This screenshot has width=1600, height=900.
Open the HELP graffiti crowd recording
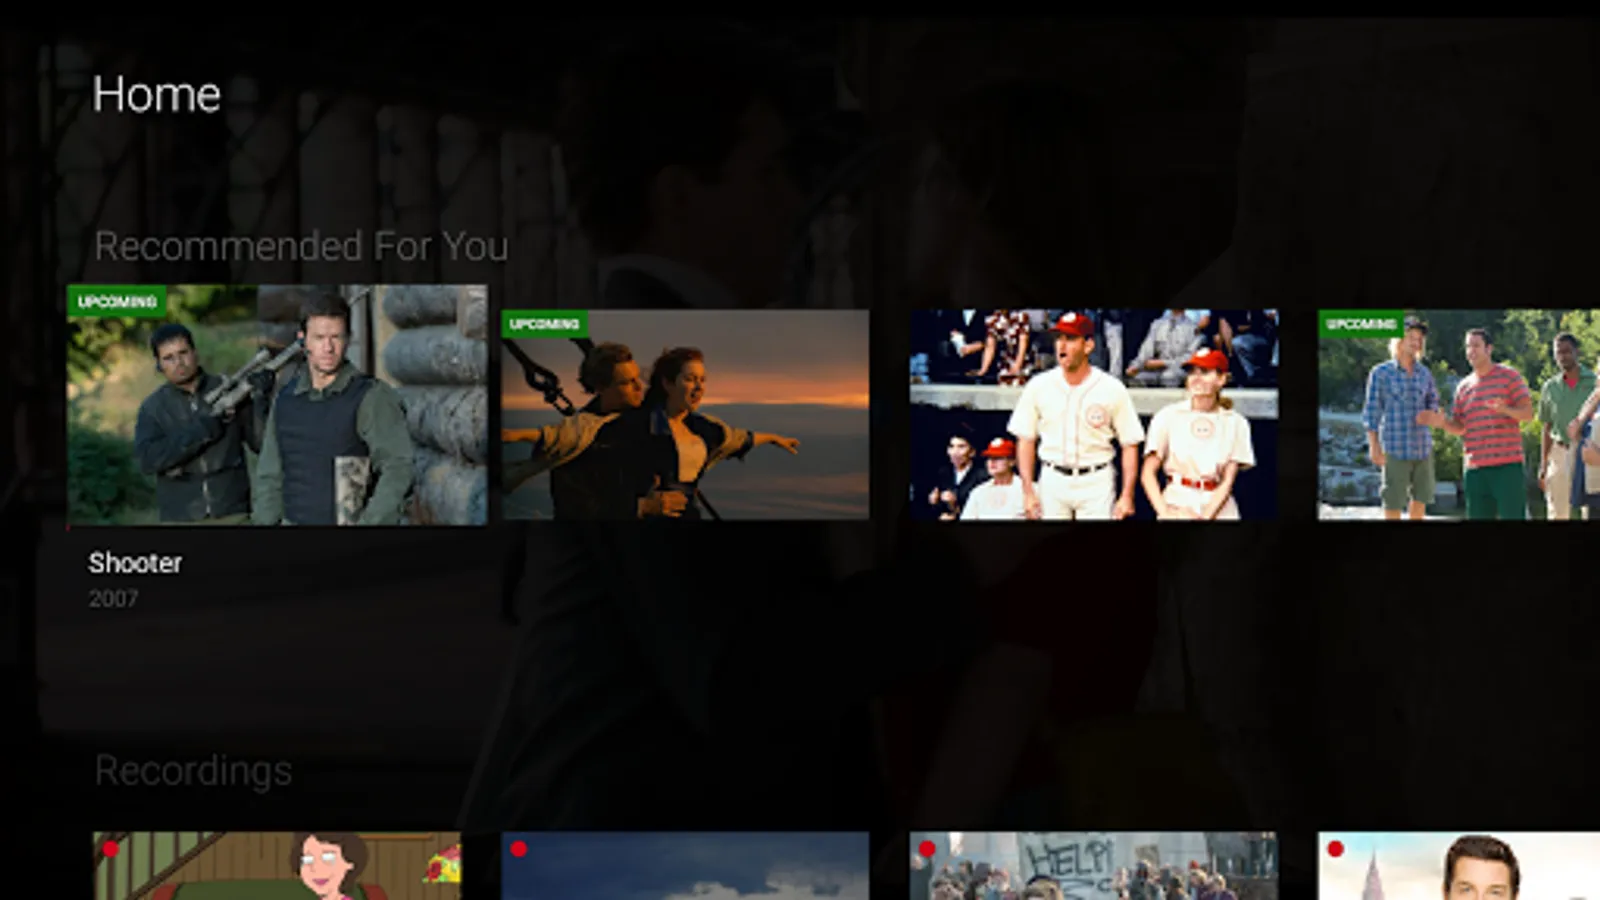[x=1094, y=866]
